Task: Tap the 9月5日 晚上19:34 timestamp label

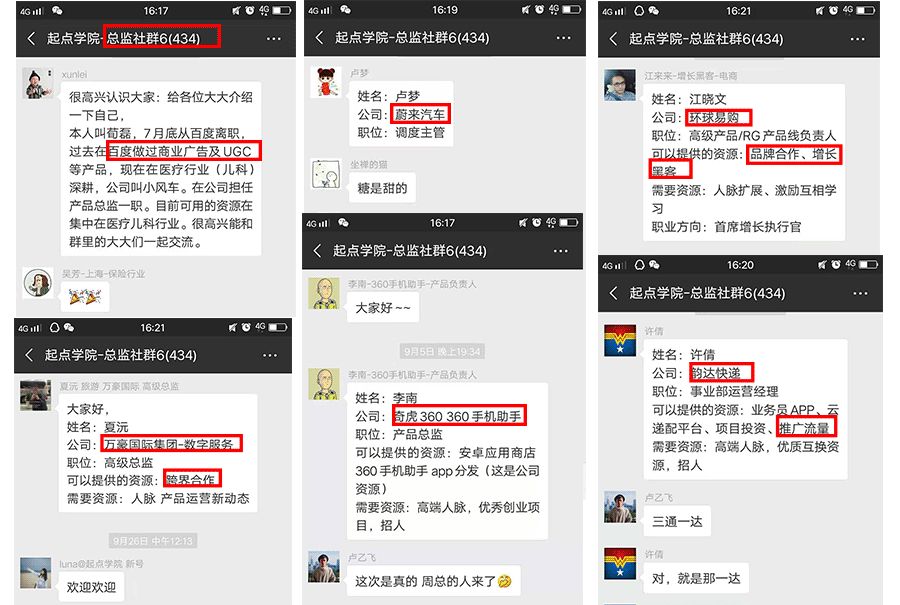Action: tap(442, 351)
